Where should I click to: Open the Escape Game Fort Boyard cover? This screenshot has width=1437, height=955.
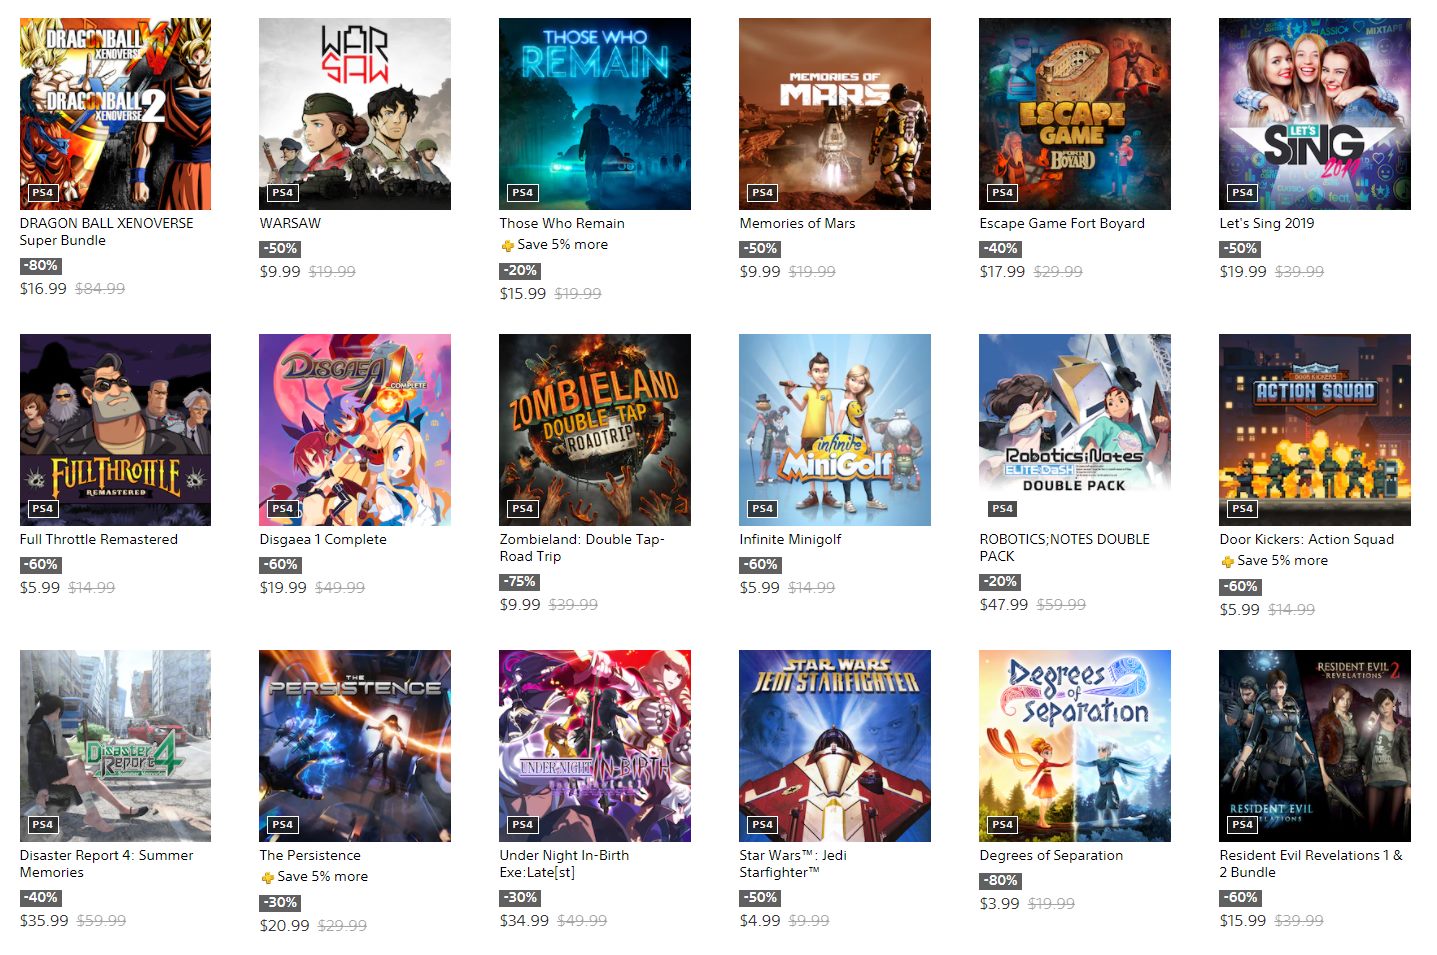coord(1075,114)
